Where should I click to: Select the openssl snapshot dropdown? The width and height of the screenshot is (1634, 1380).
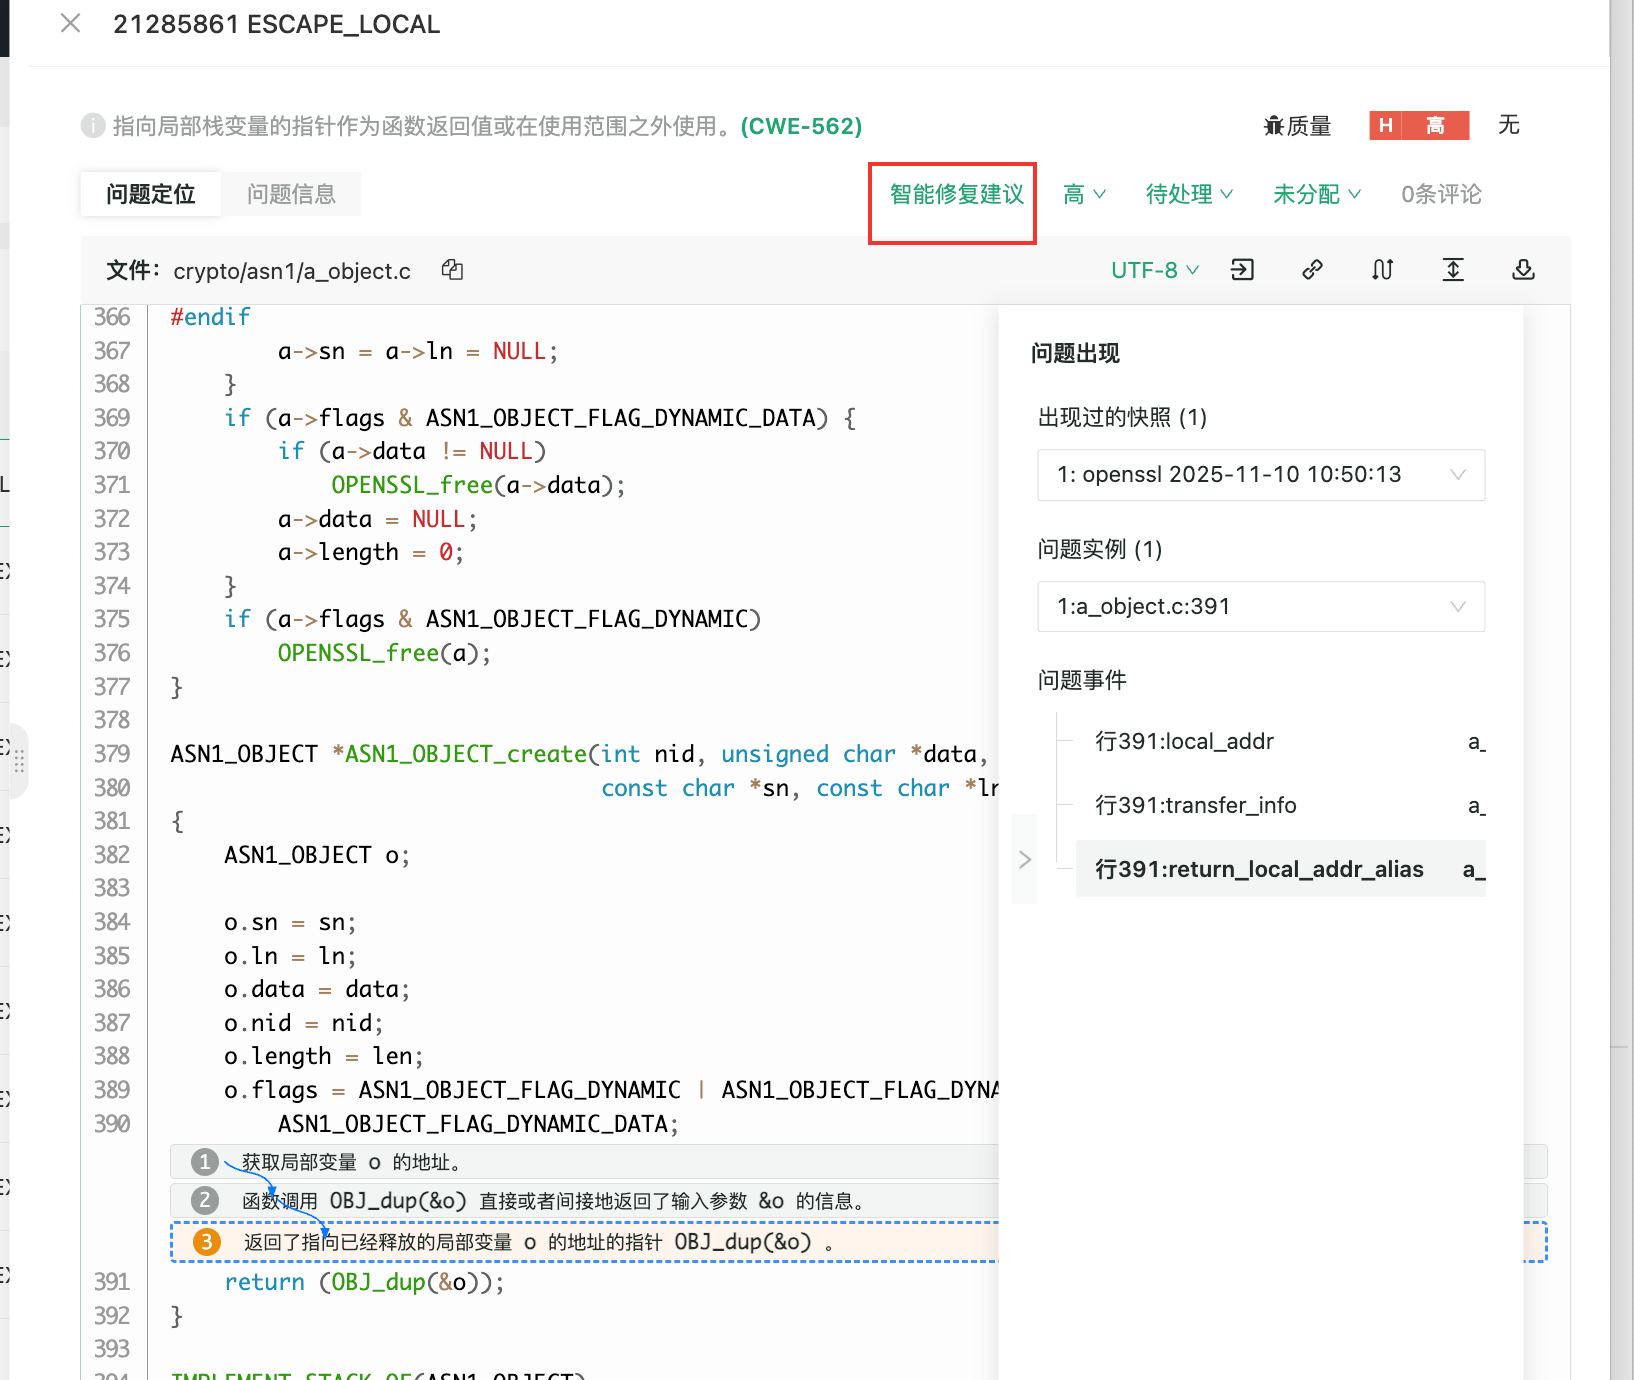(x=1260, y=475)
